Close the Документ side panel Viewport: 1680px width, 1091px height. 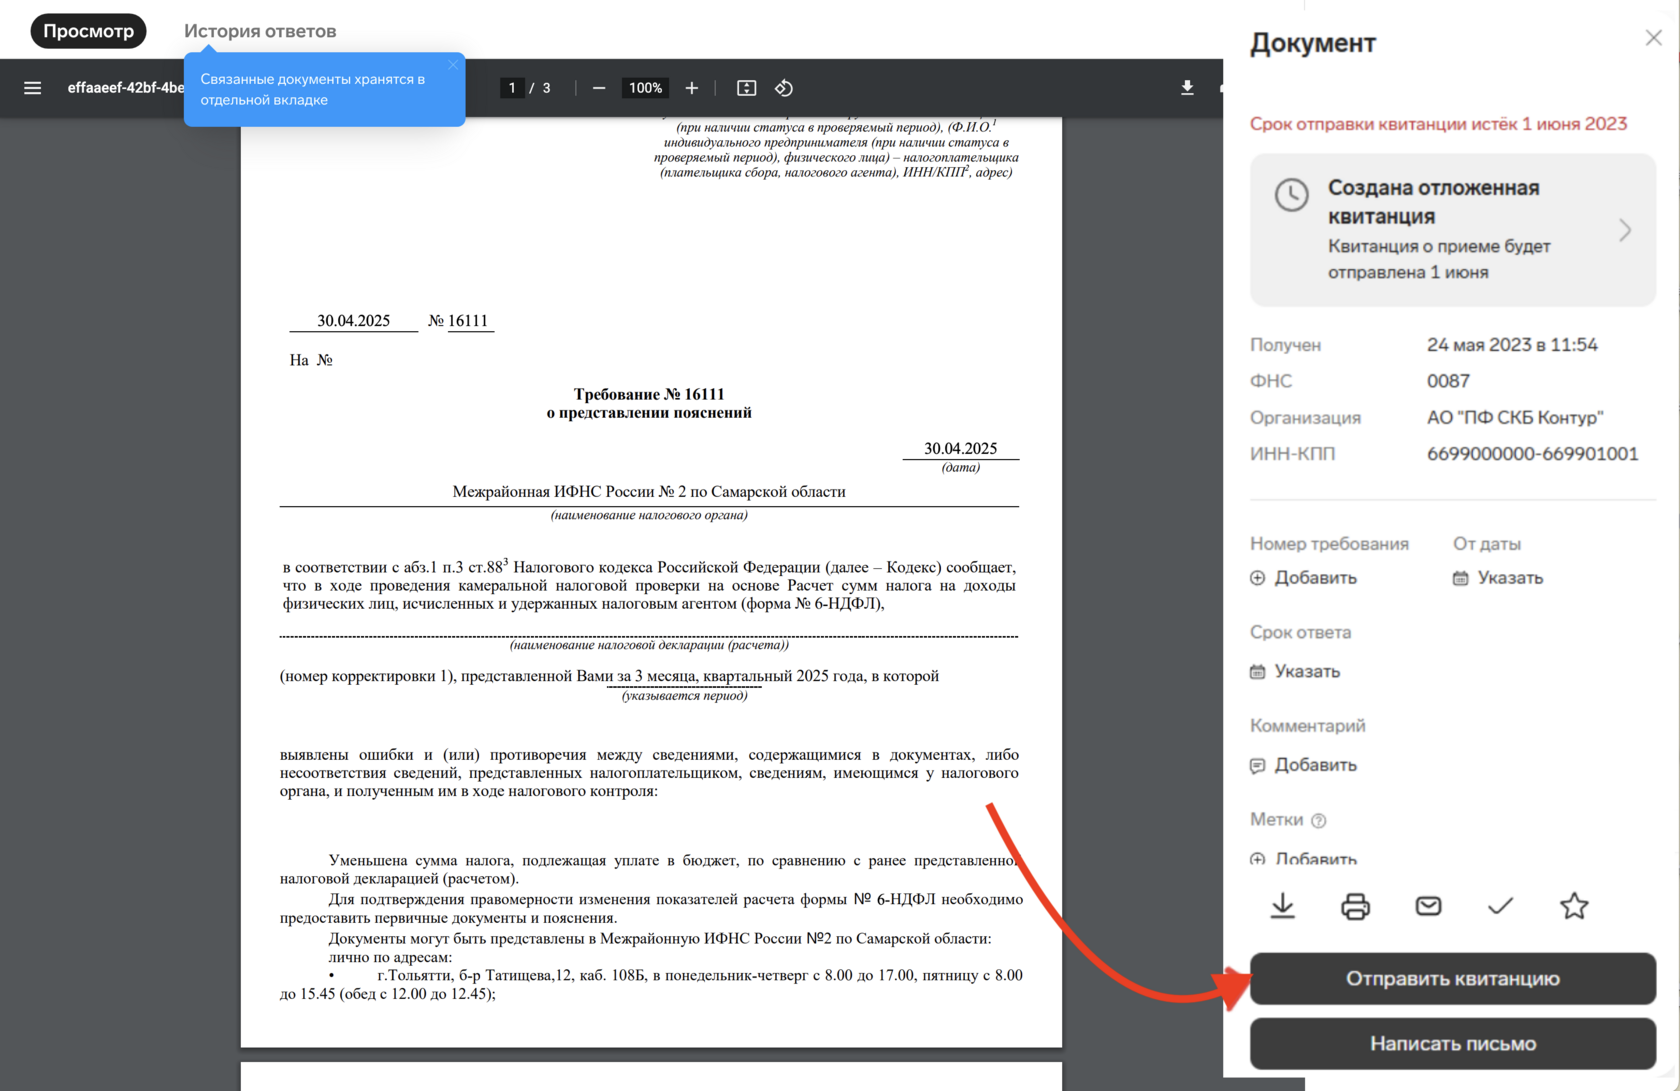(x=1653, y=38)
